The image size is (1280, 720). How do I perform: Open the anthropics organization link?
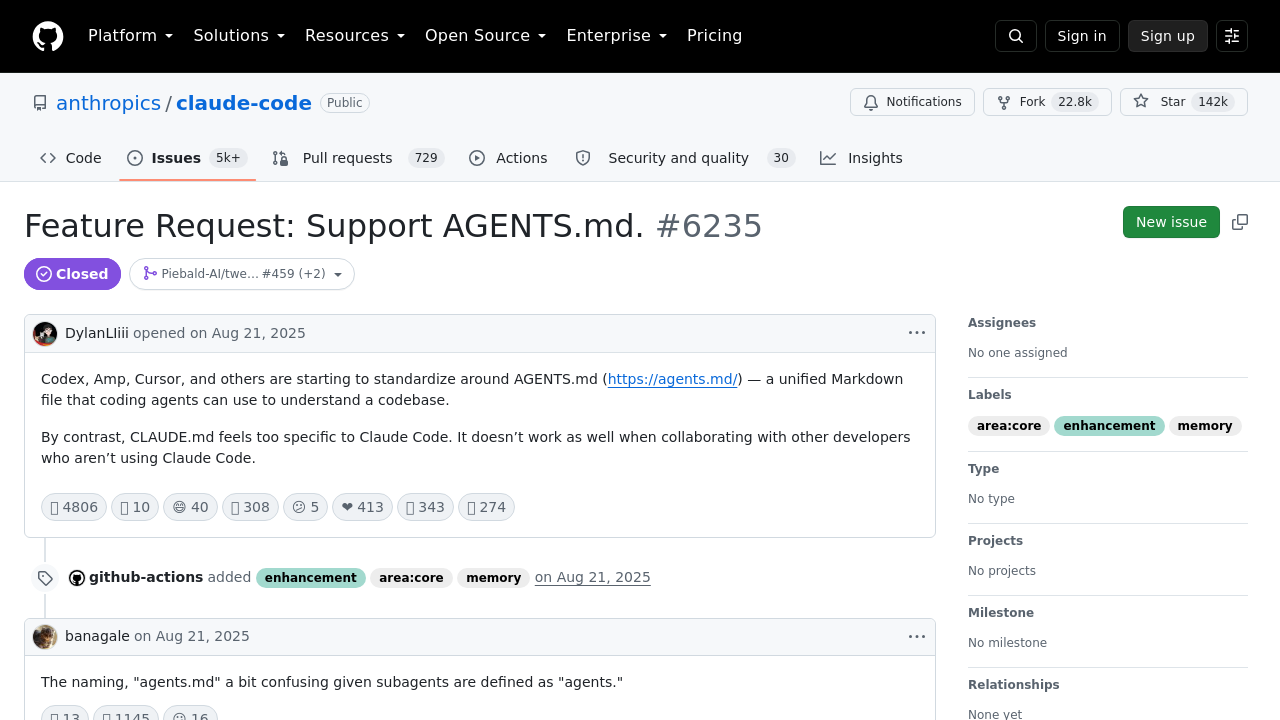coord(108,103)
